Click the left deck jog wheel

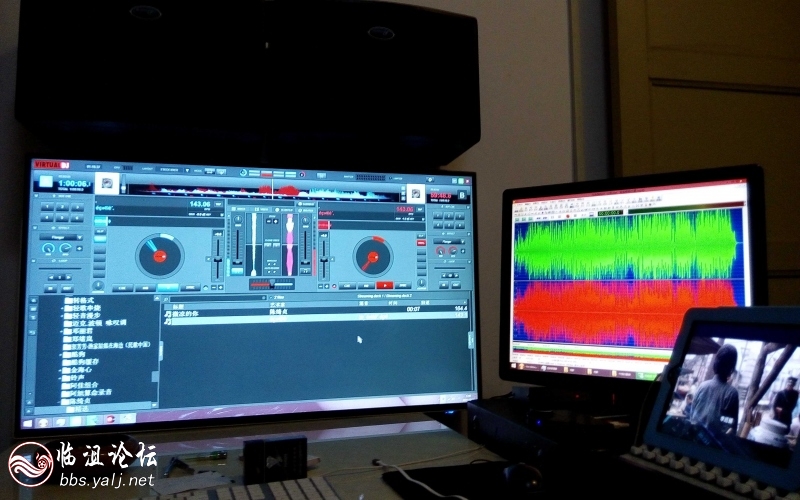coord(159,255)
